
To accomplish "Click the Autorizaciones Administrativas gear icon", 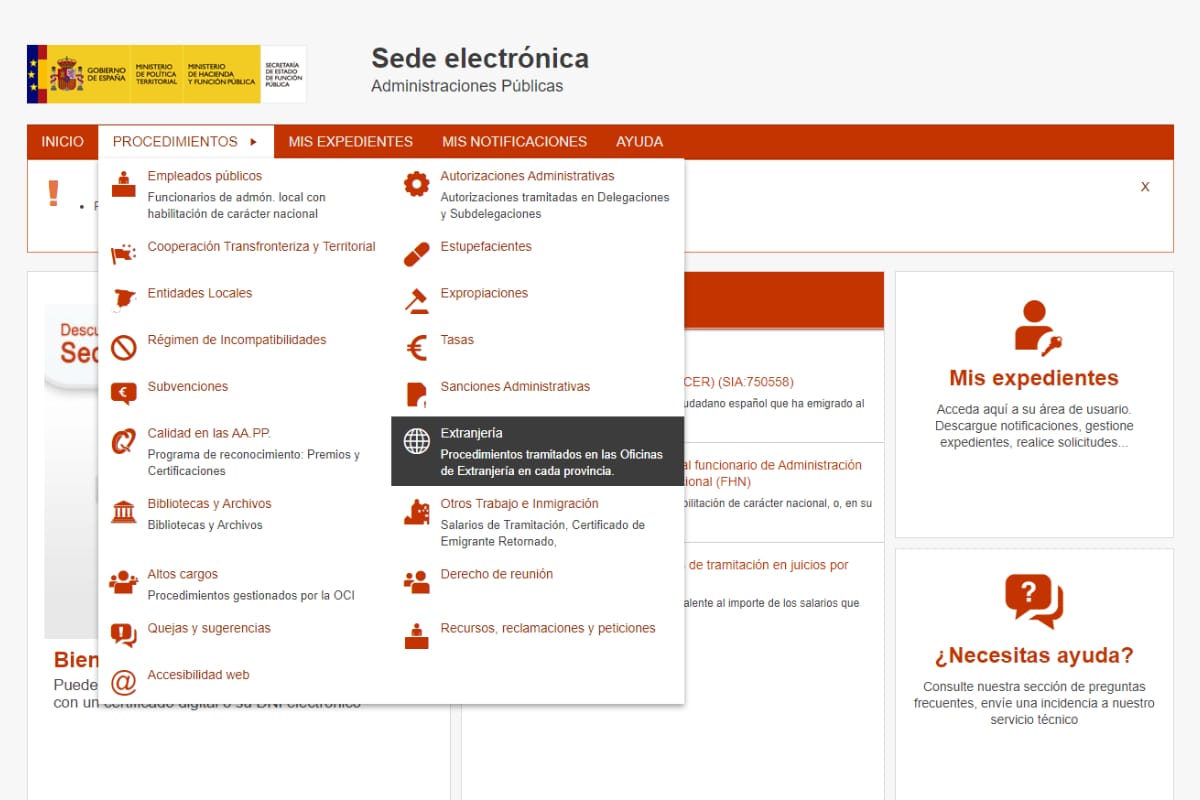I will (416, 184).
